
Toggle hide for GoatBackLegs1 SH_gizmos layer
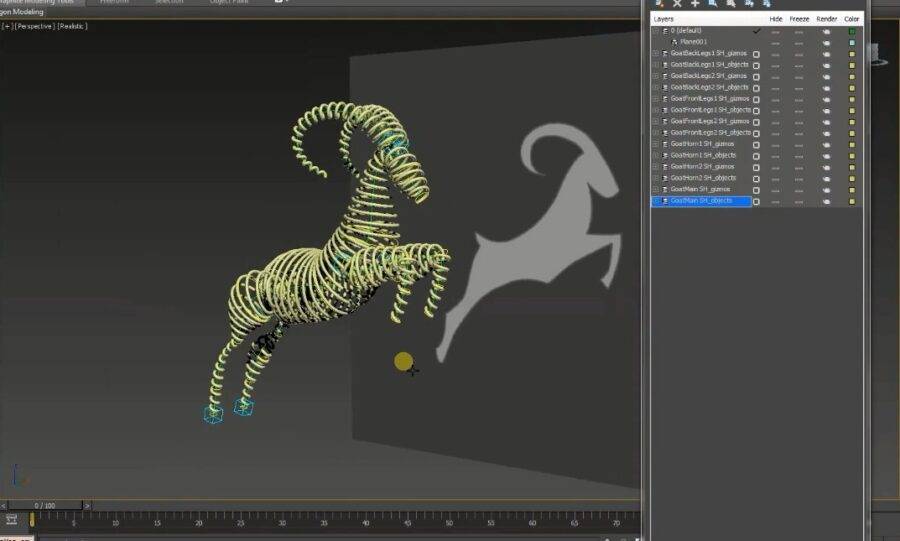pyautogui.click(x=775, y=54)
